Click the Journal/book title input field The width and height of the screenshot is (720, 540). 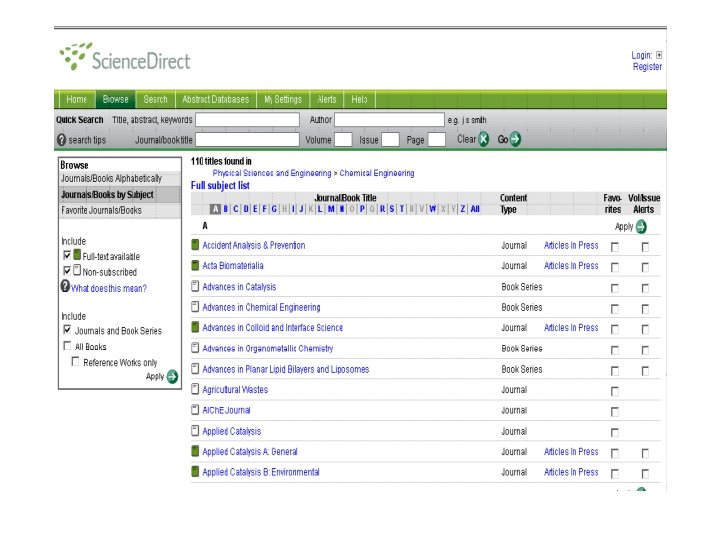(x=248, y=140)
